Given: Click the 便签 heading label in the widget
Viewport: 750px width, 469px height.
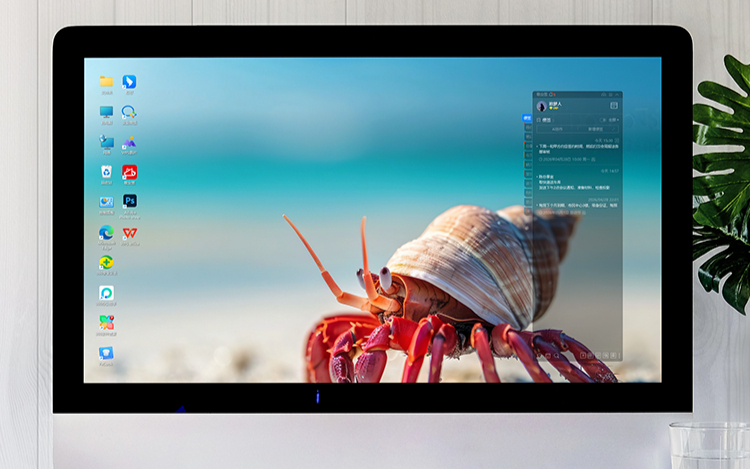Looking at the screenshot, I should (546, 120).
